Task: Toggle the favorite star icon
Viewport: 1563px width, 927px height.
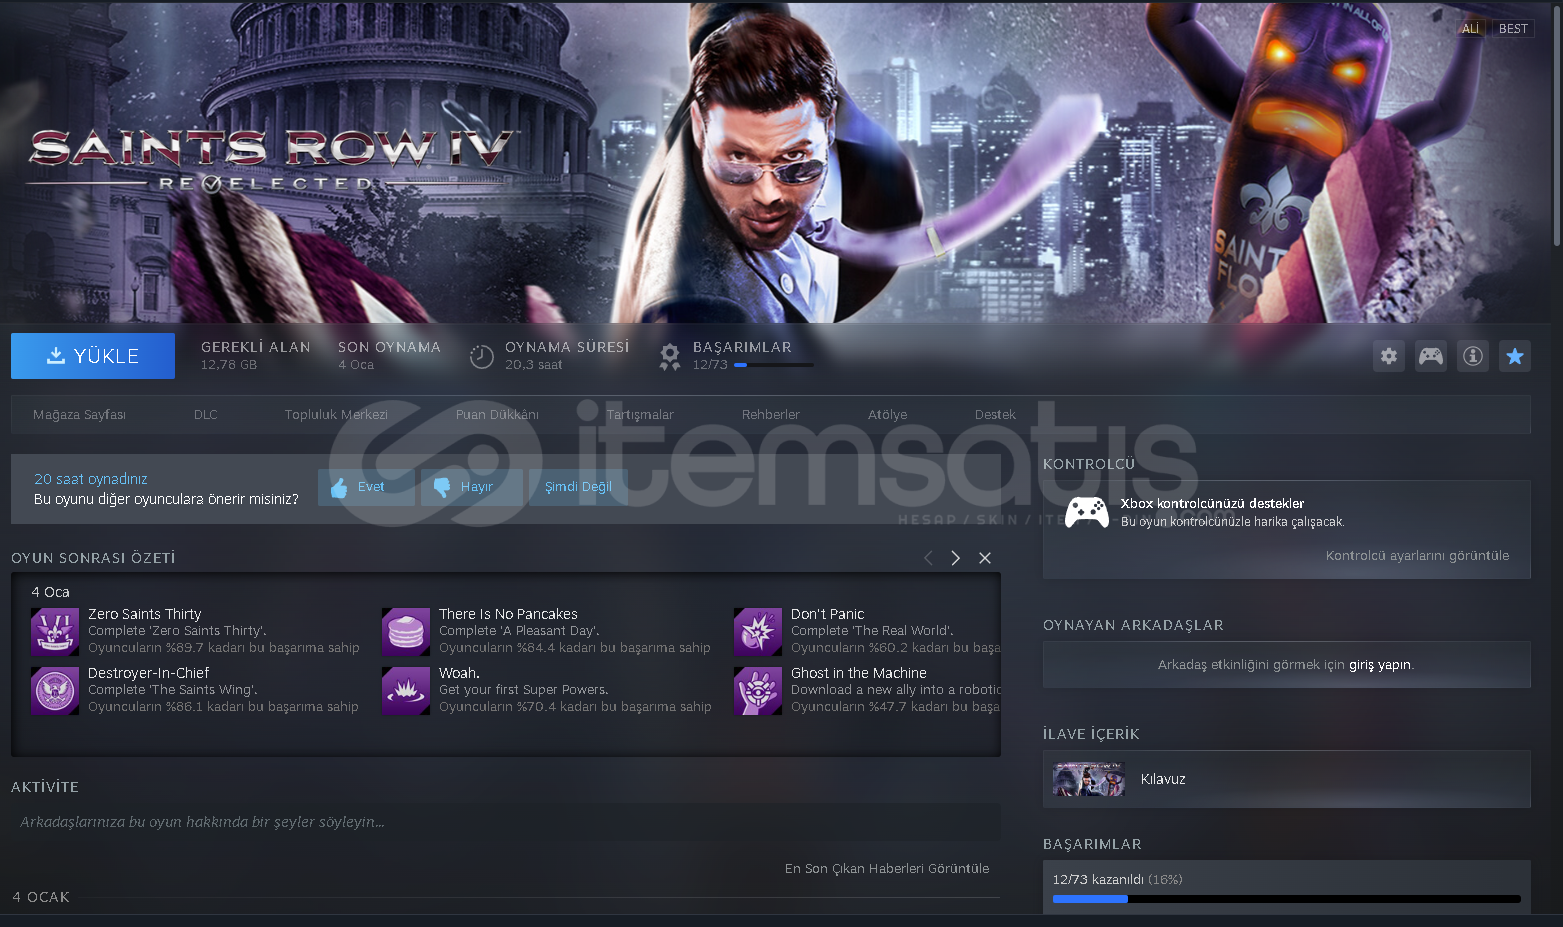Action: [1515, 356]
